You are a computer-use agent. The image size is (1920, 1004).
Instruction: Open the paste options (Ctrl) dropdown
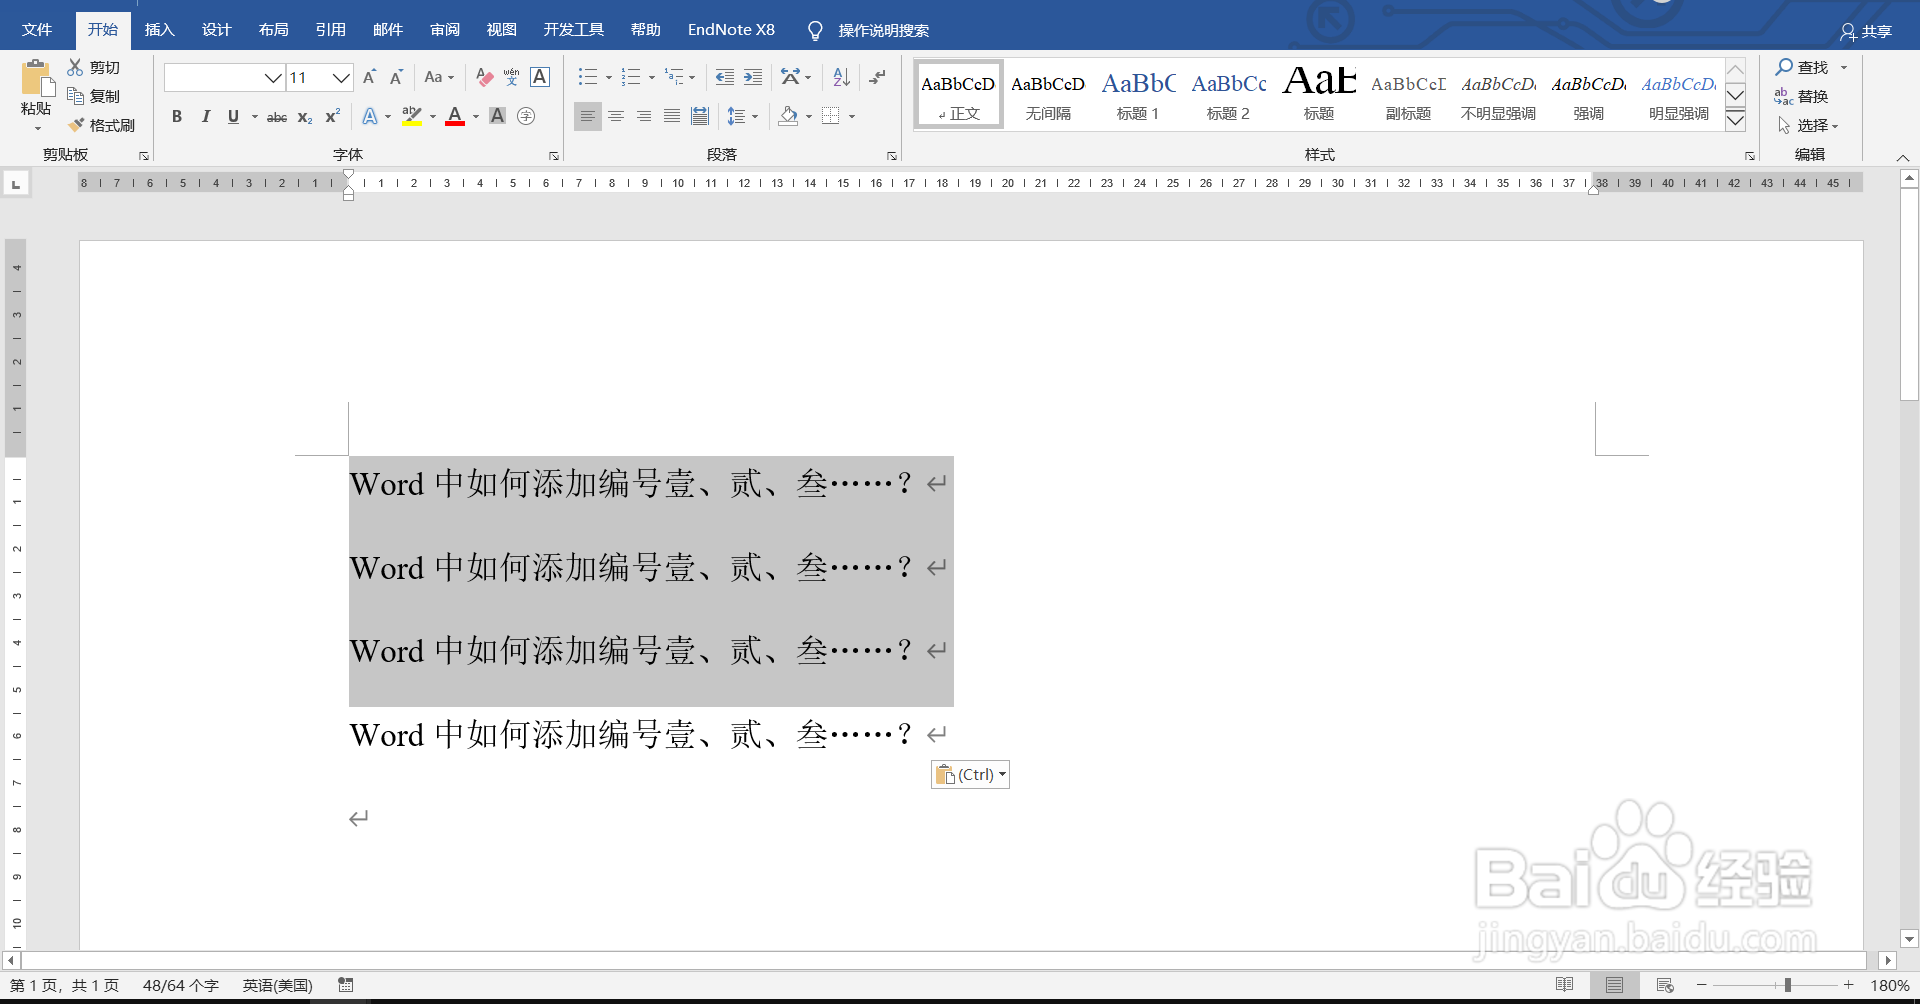970,774
